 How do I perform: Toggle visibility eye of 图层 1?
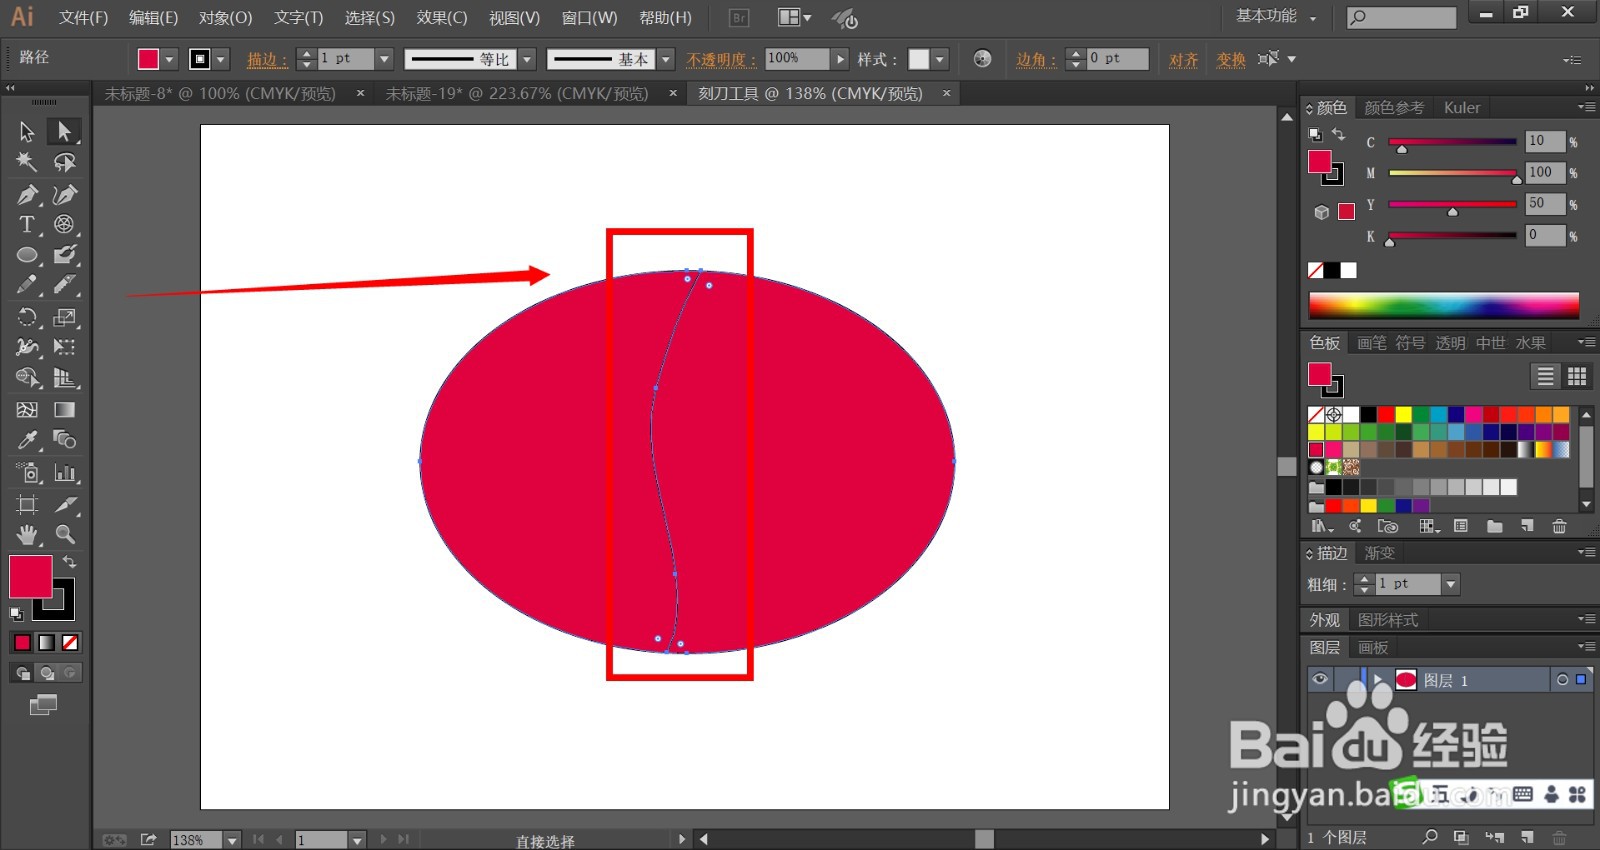tap(1320, 679)
